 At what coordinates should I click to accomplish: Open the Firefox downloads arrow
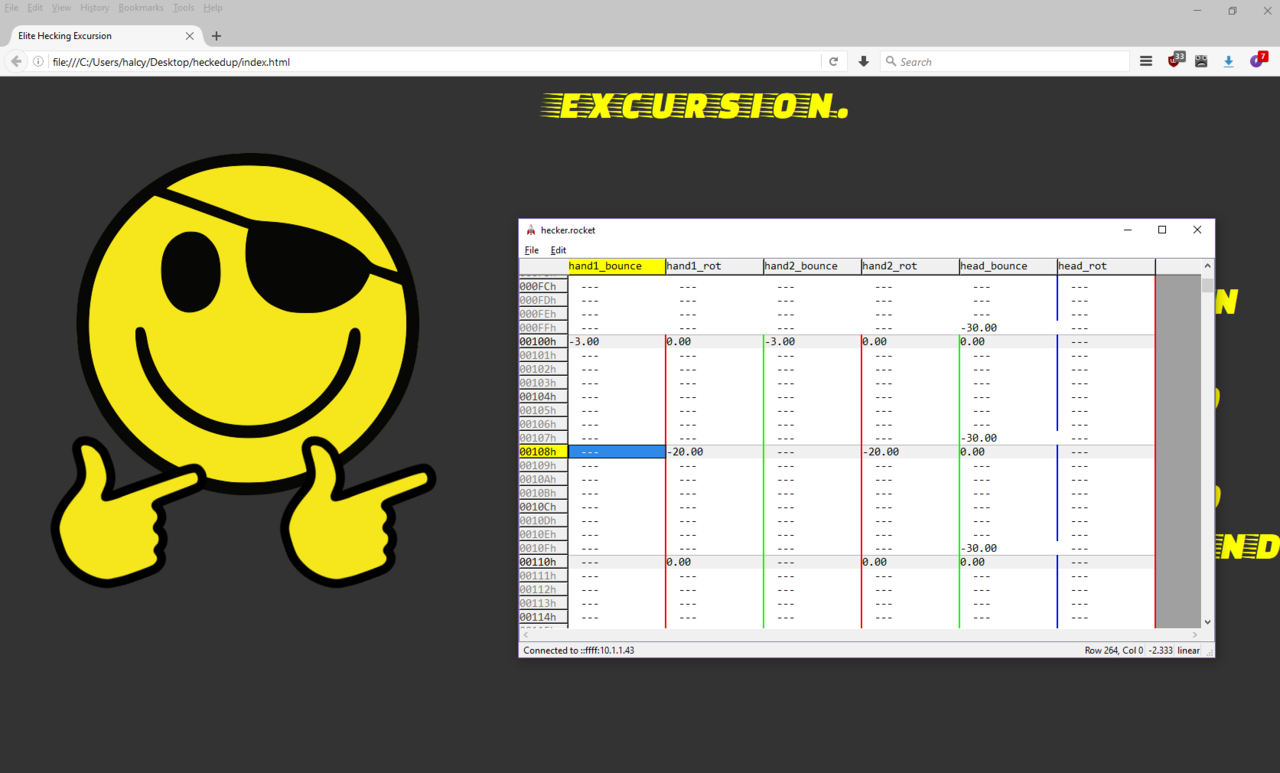864,62
